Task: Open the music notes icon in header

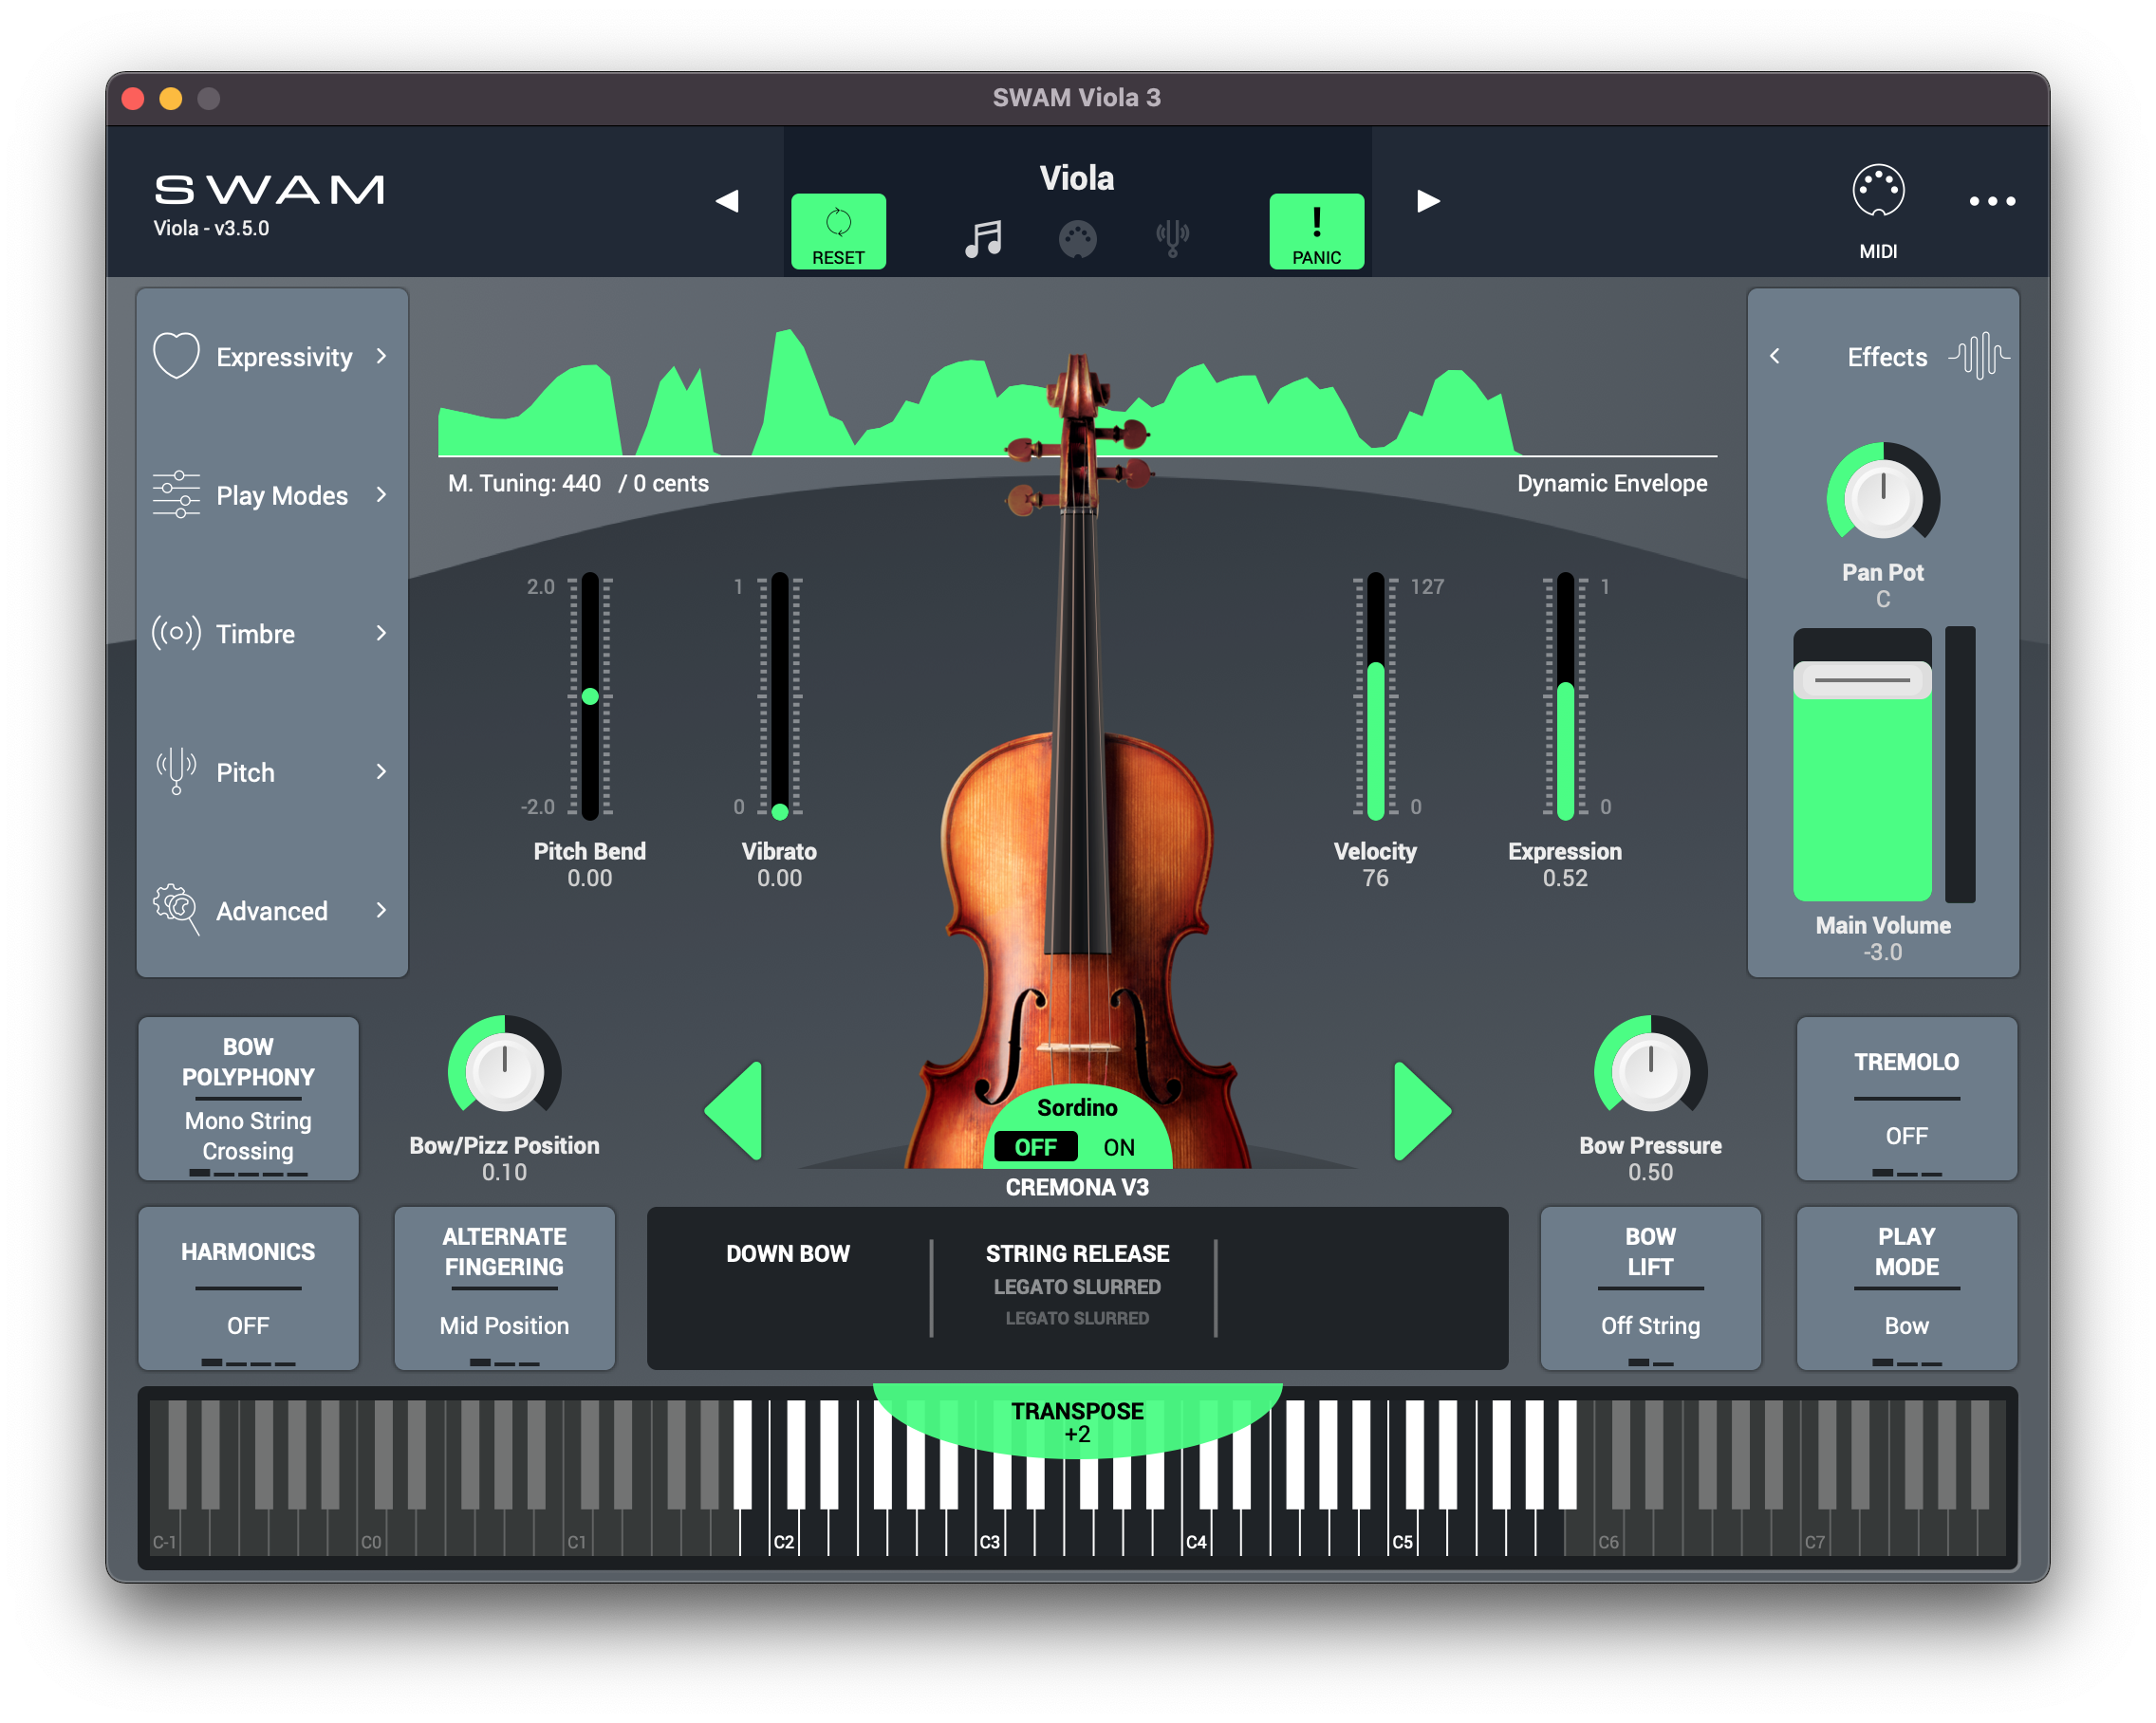Action: (983, 239)
